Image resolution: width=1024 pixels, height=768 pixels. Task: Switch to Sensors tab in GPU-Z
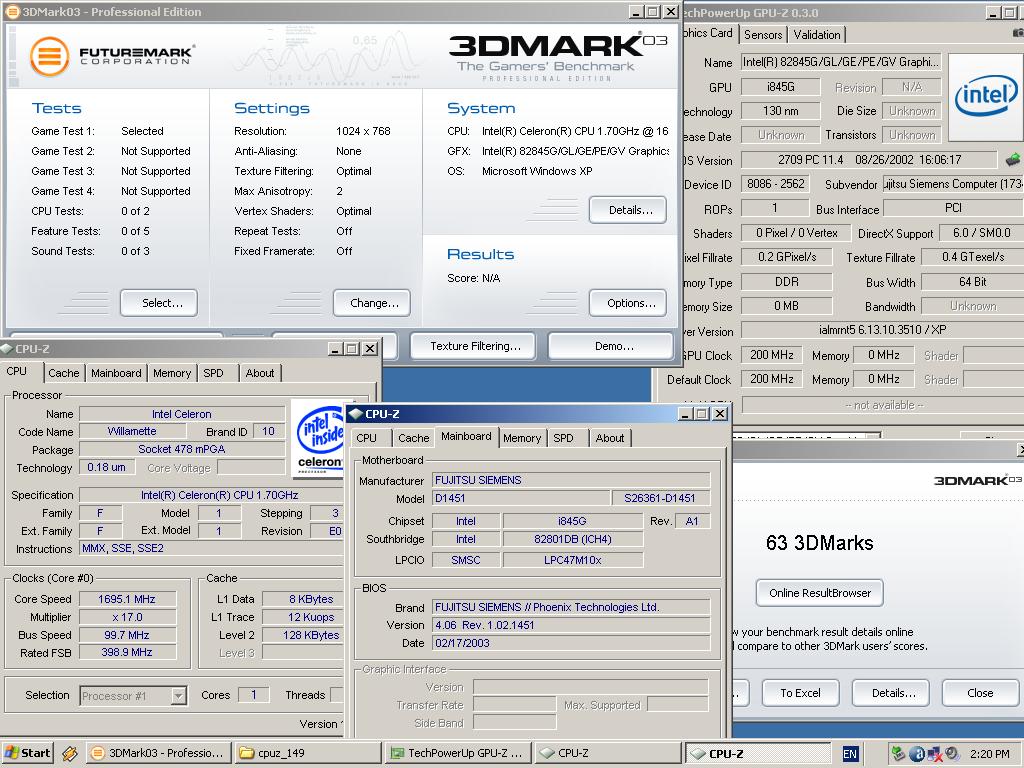tap(763, 35)
